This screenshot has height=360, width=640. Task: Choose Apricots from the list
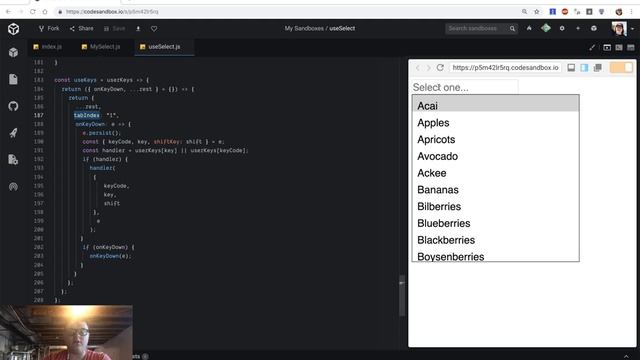[x=496, y=140]
